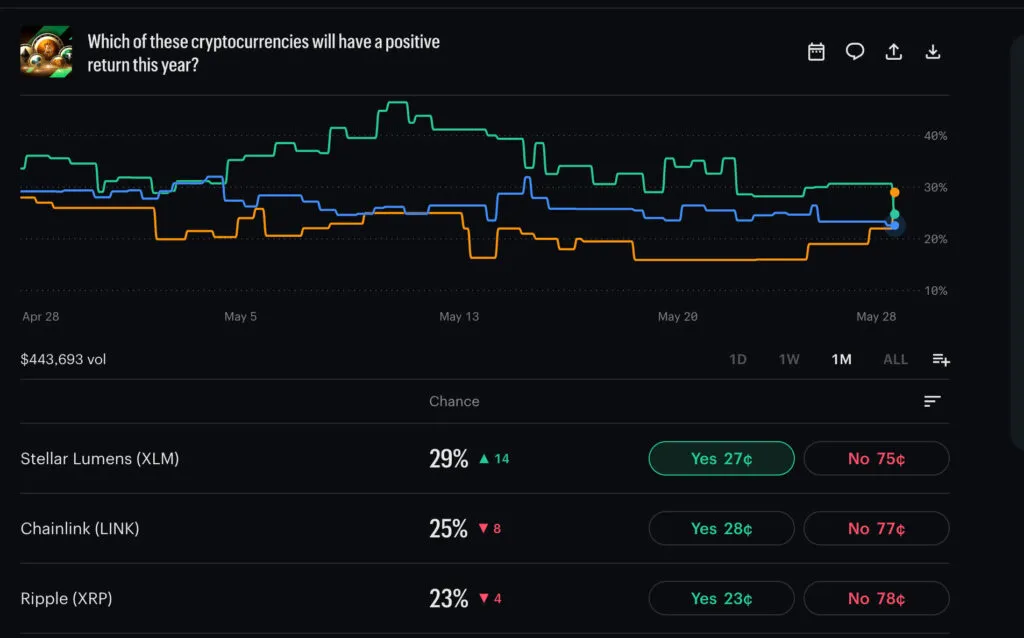
Task: Click the 10% y-axis label
Action: pyautogui.click(x=935, y=291)
